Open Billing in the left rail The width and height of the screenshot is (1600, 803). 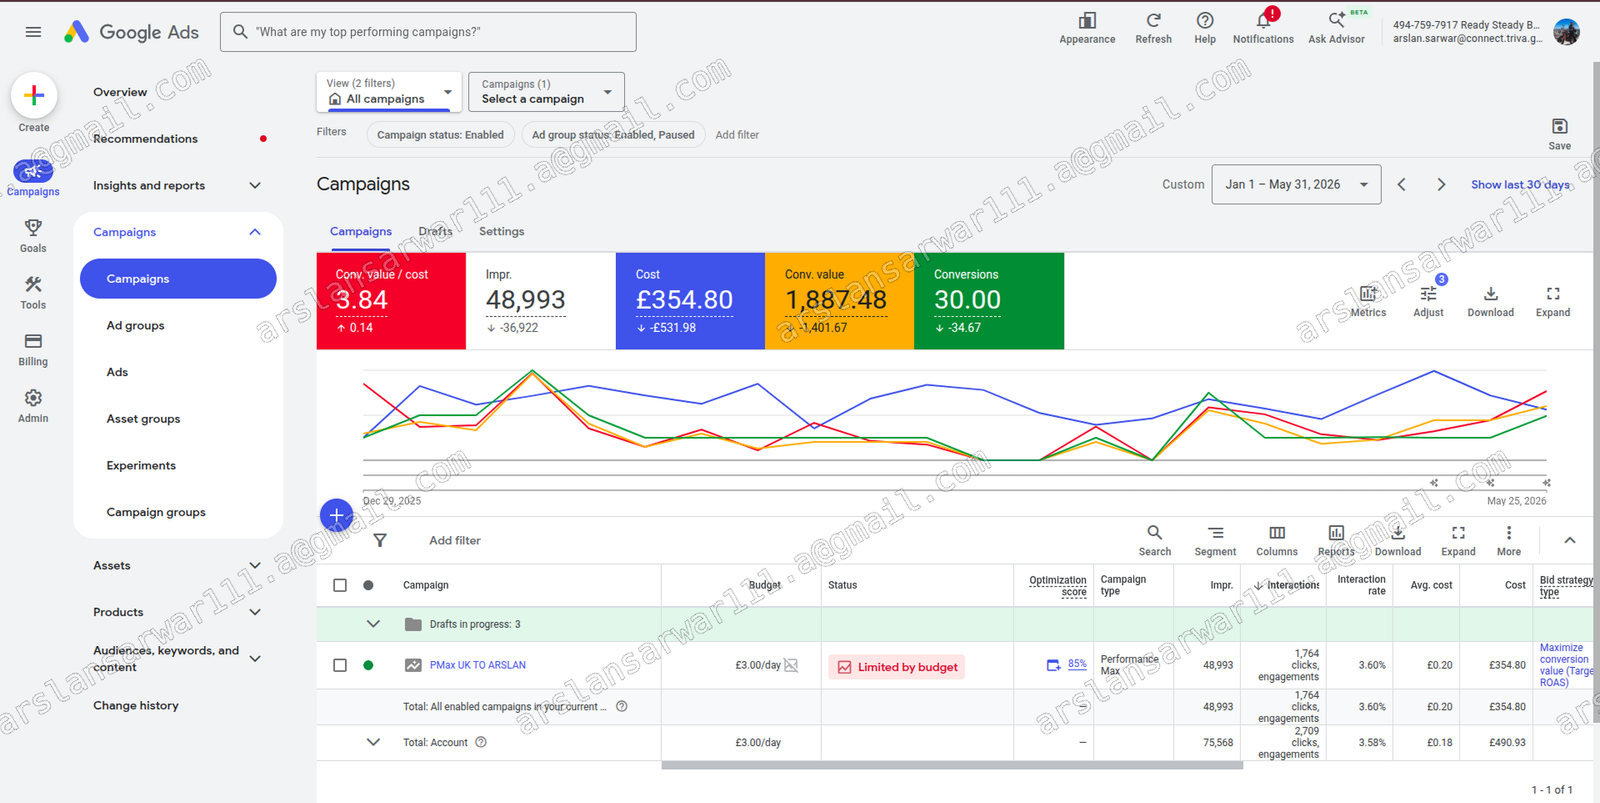(33, 350)
